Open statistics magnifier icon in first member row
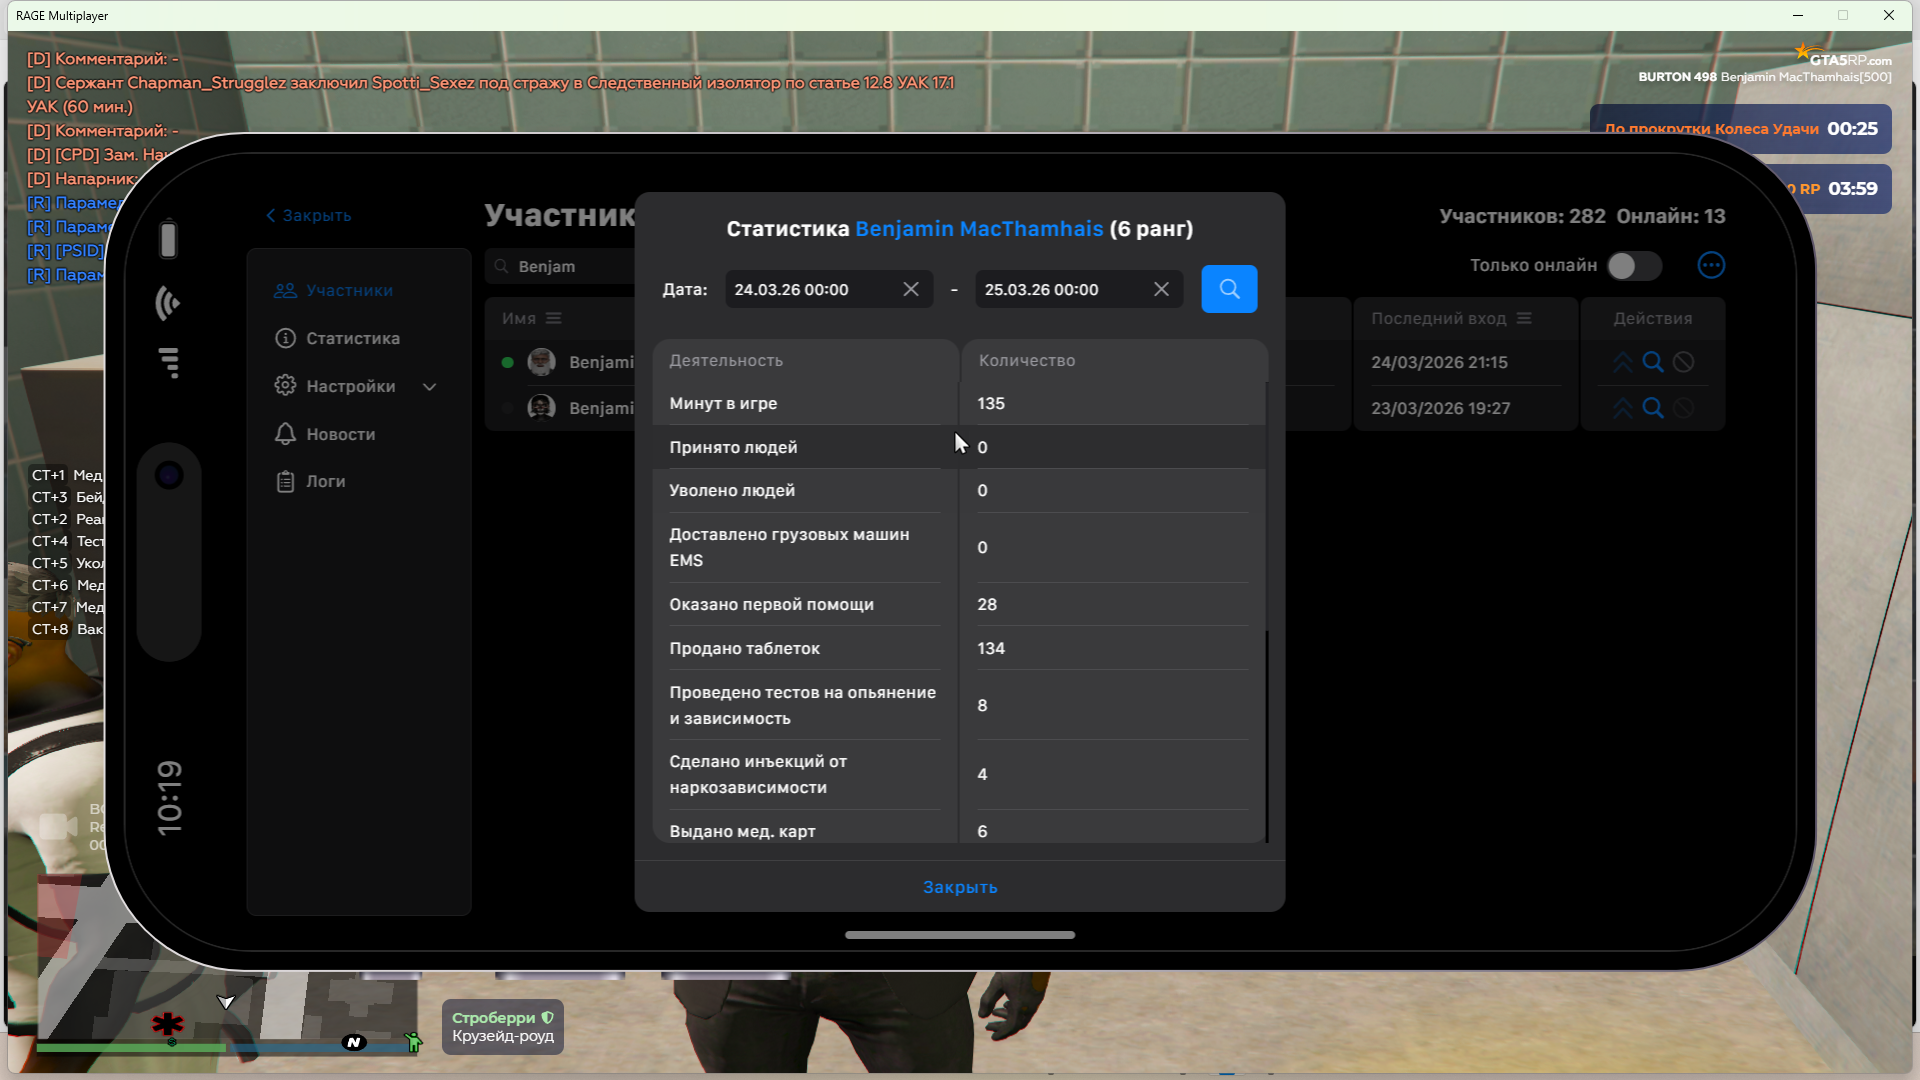 point(1653,362)
